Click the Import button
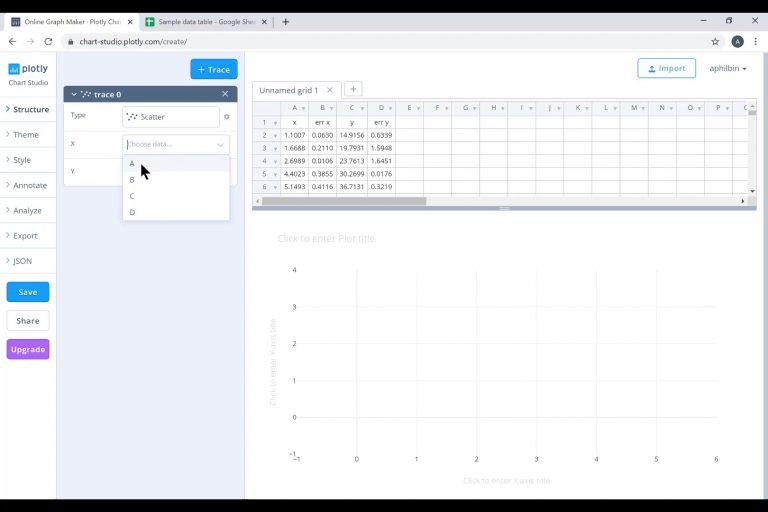 666,68
